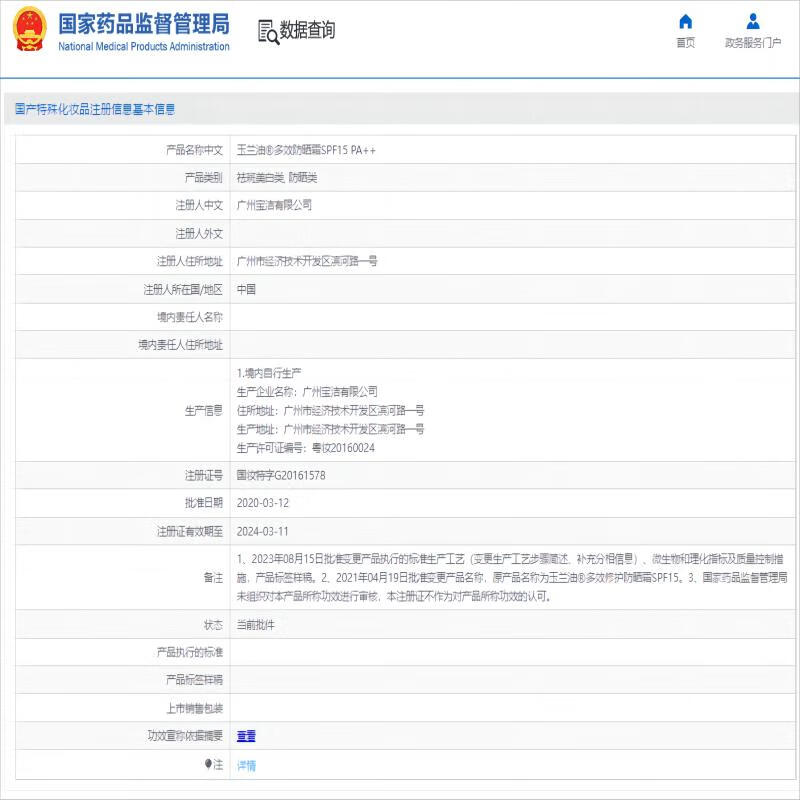Click the 住所地址 line in 生产信息

[x=330, y=411]
